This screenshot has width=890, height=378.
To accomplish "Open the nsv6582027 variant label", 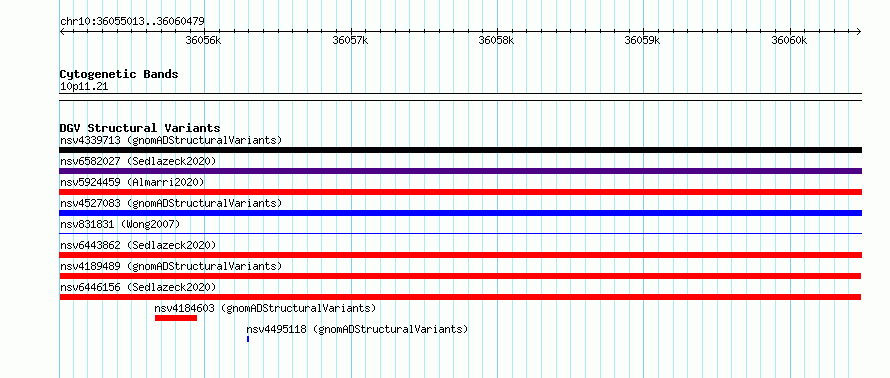I will [x=138, y=161].
